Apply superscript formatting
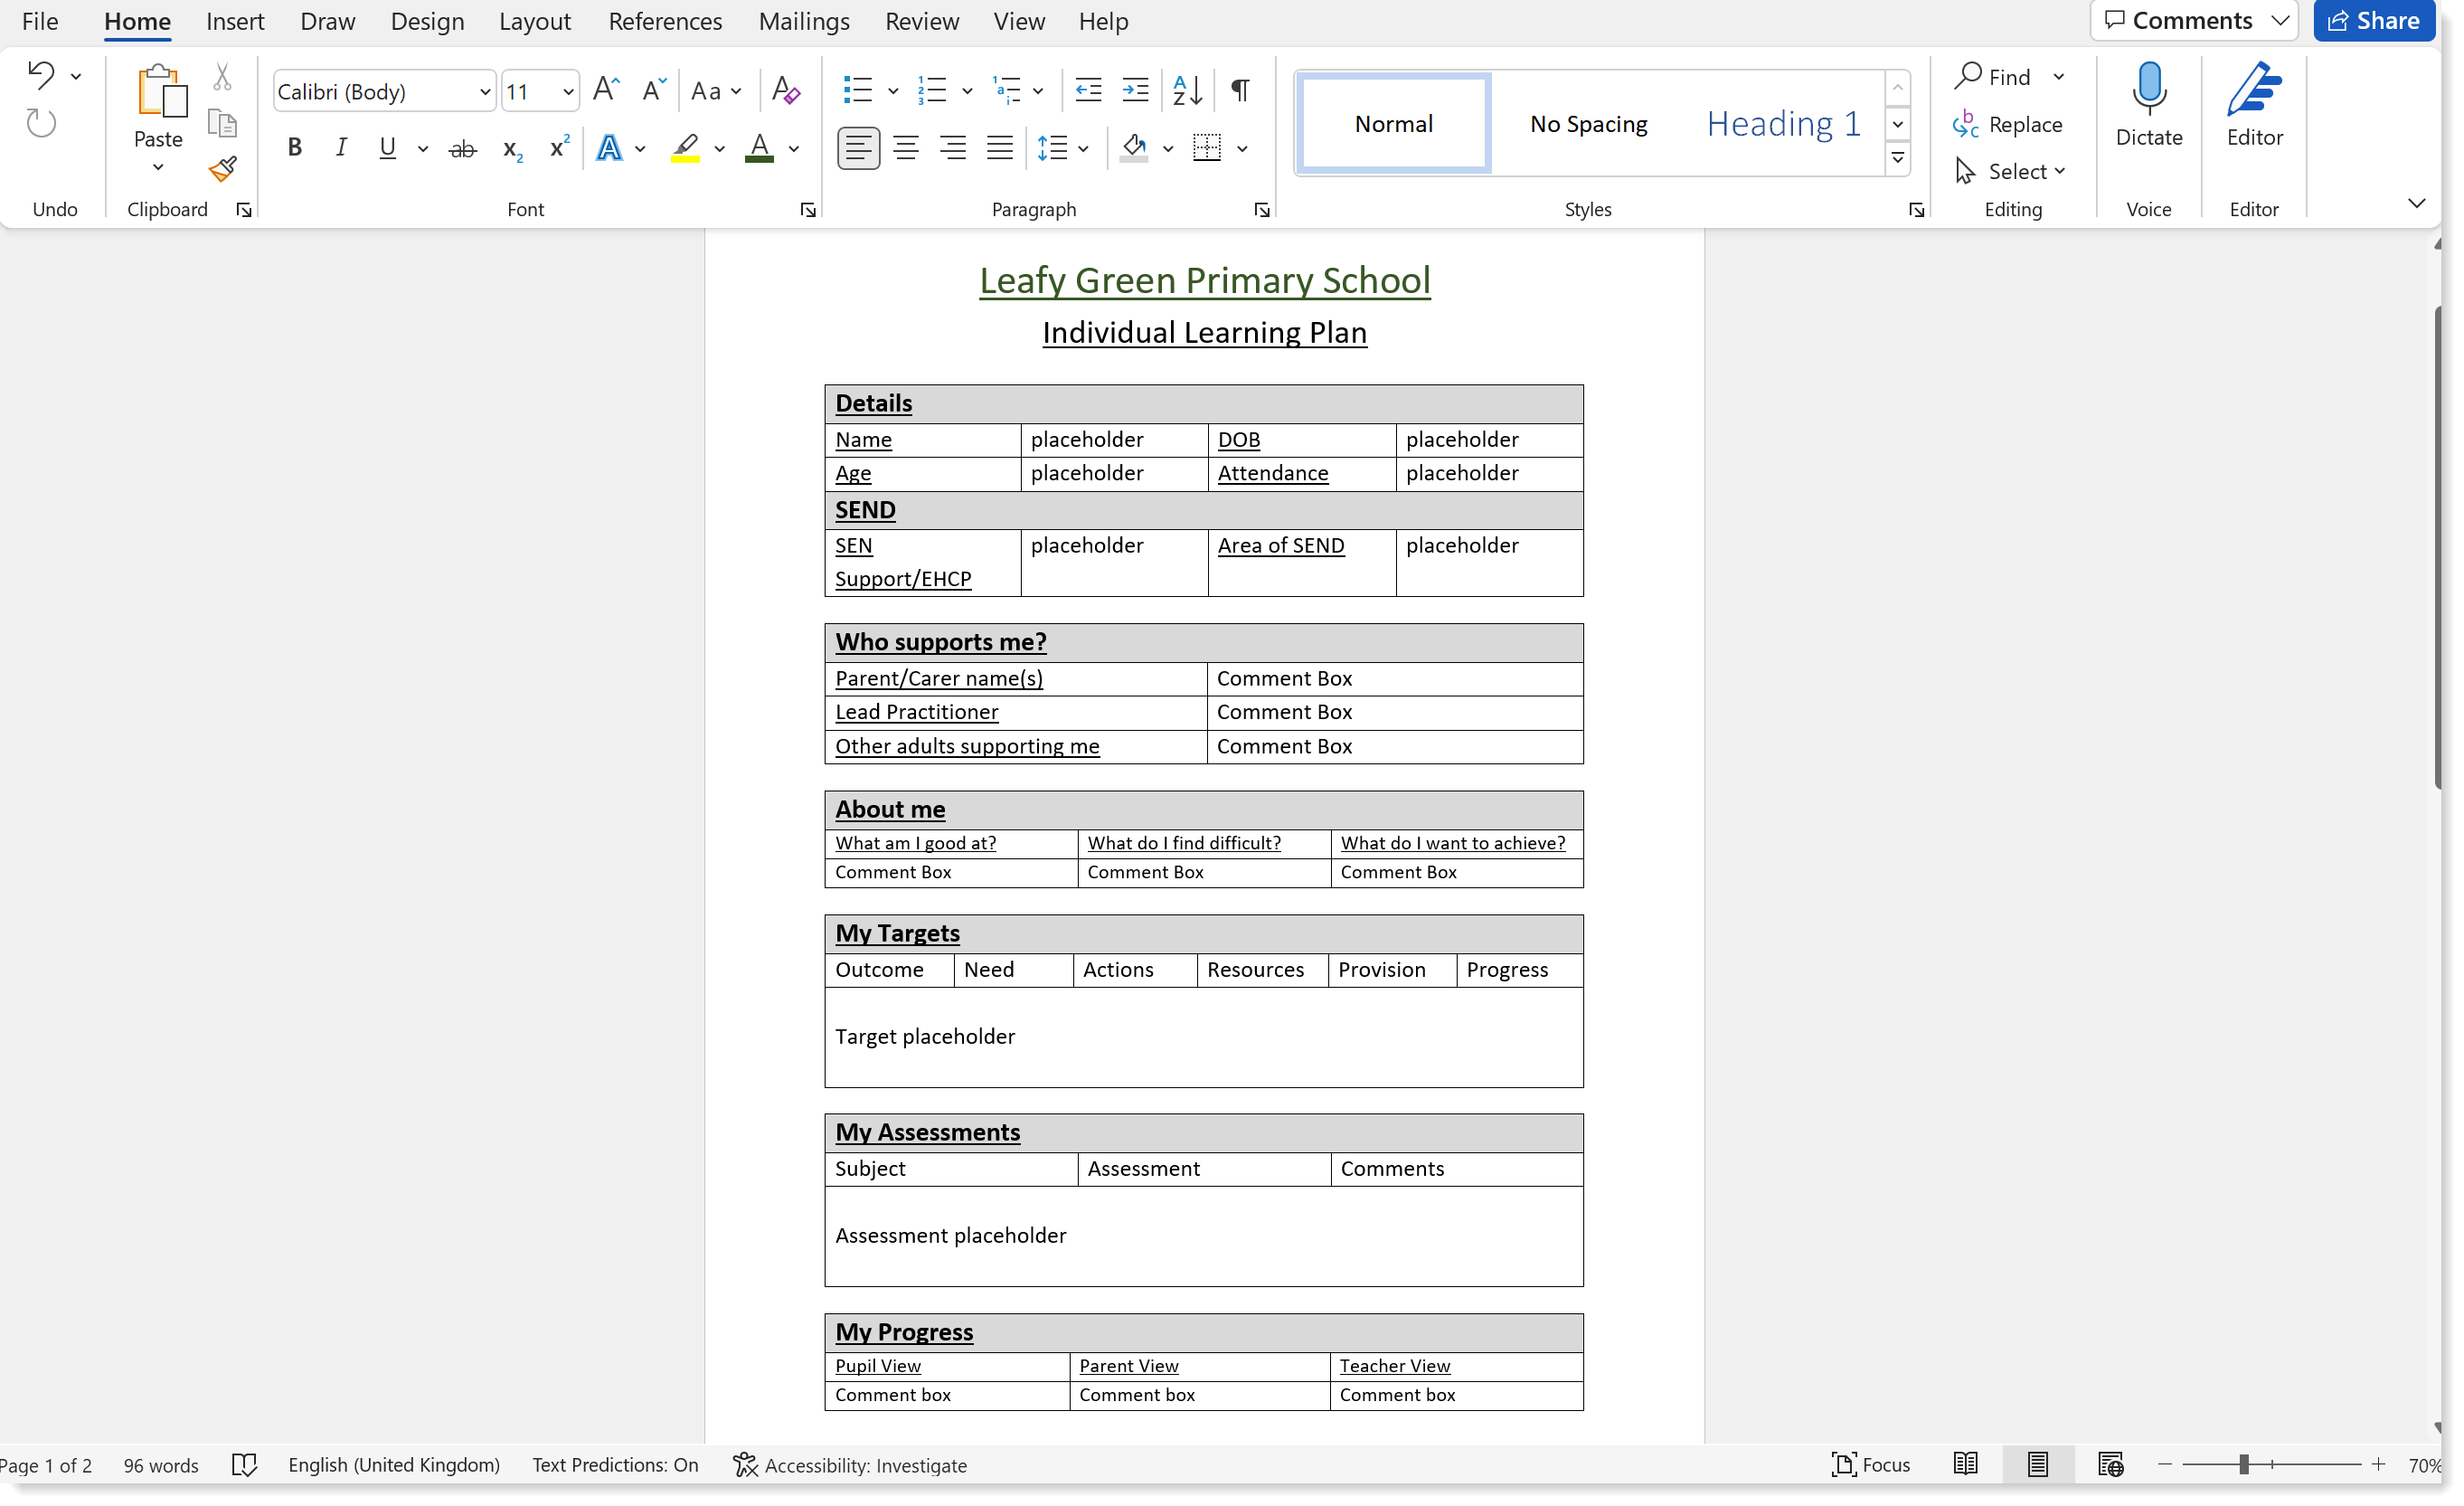2464x1506 pixels. tap(559, 147)
